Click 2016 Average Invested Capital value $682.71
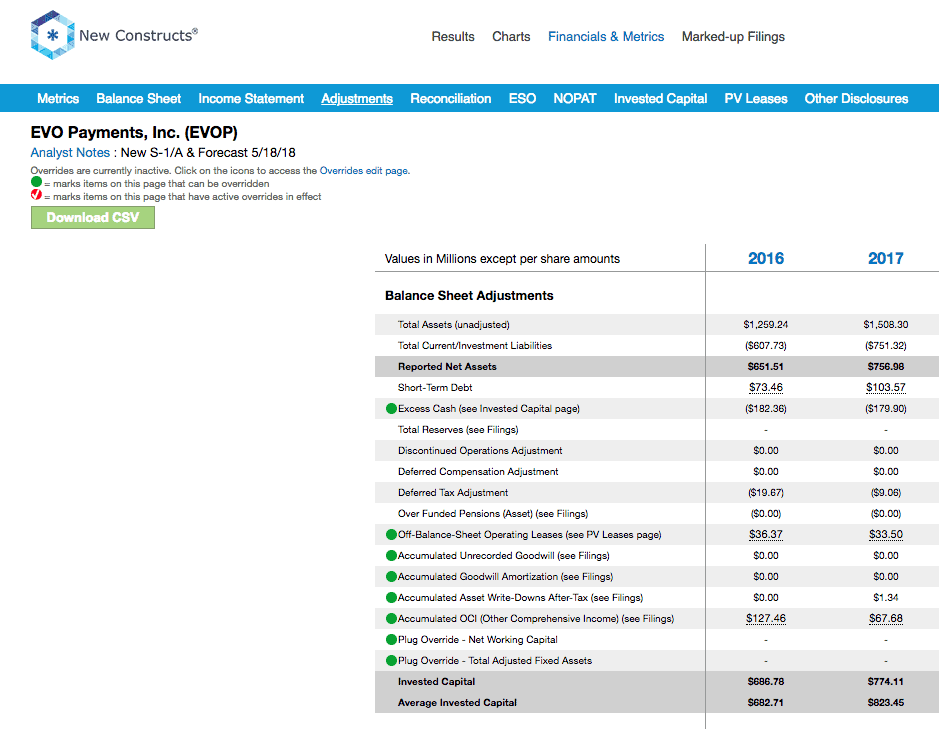 pyautogui.click(x=766, y=703)
